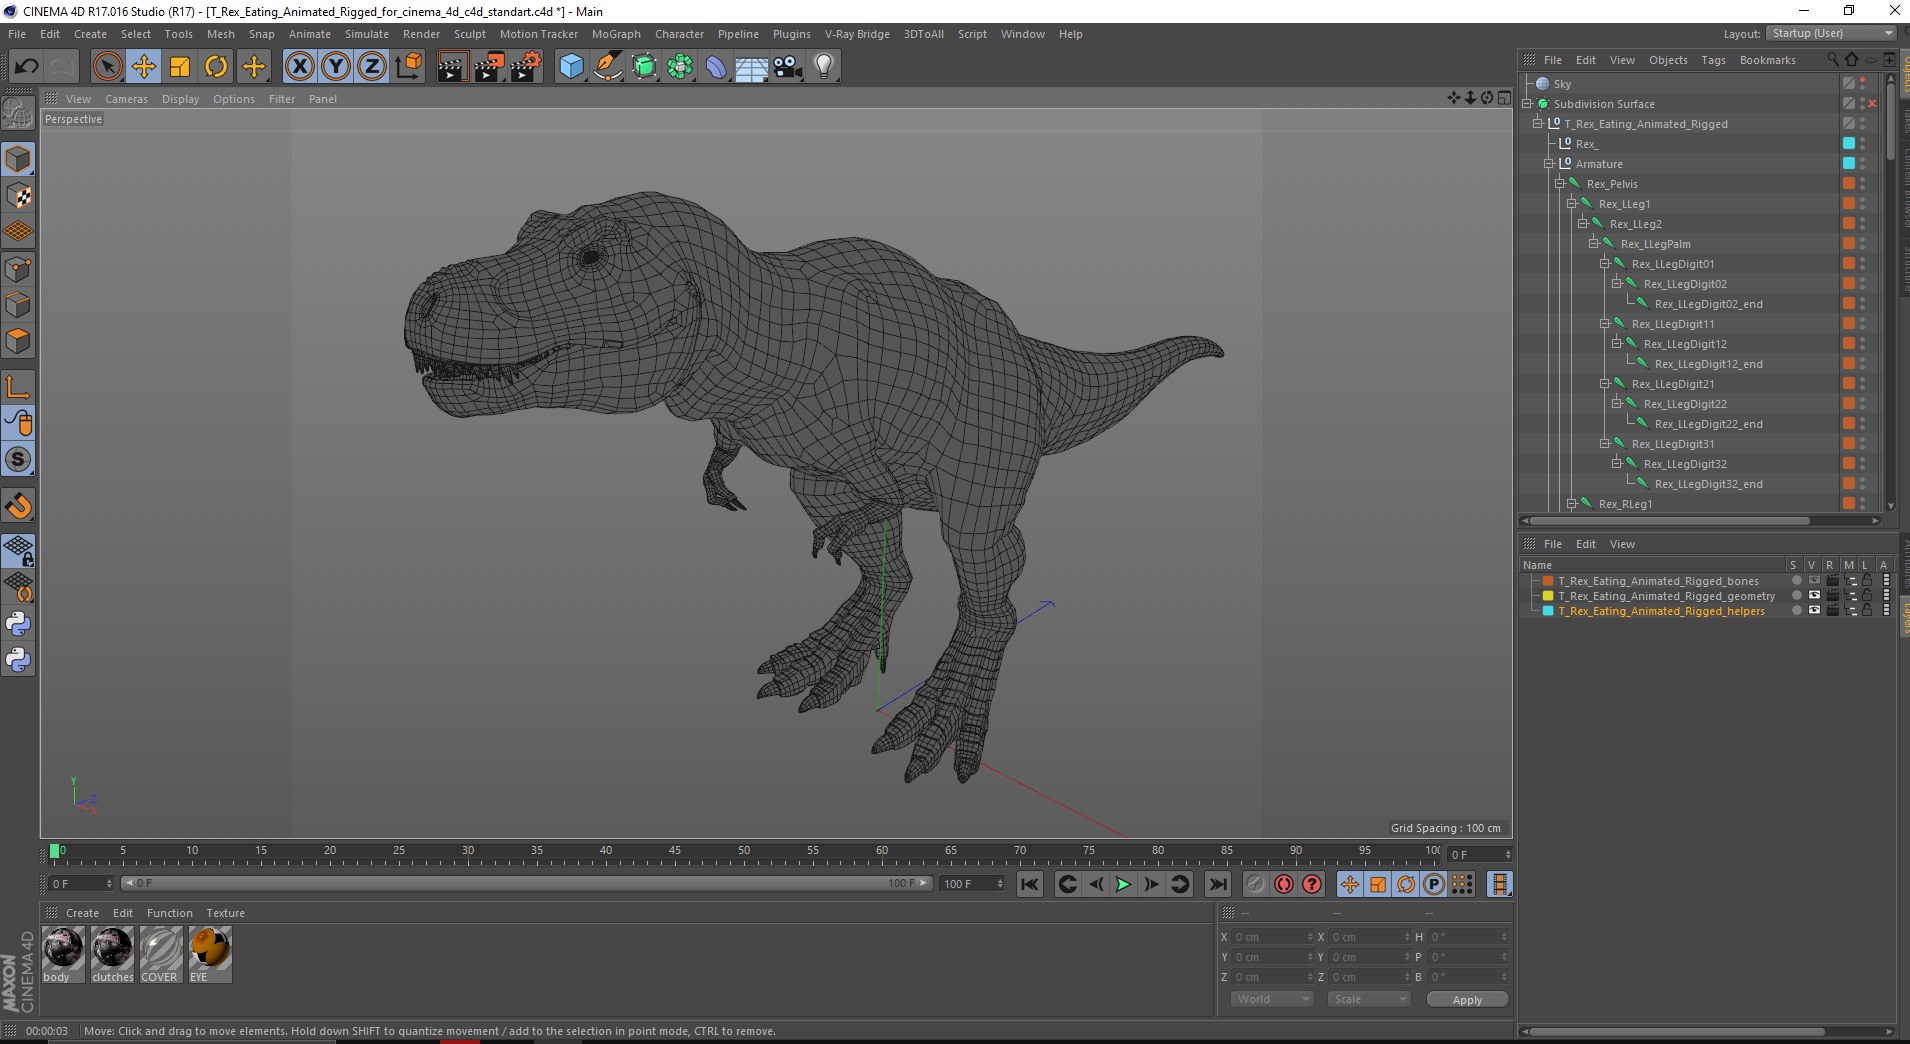
Task: Toggle Snap S icon
Action: 18,459
